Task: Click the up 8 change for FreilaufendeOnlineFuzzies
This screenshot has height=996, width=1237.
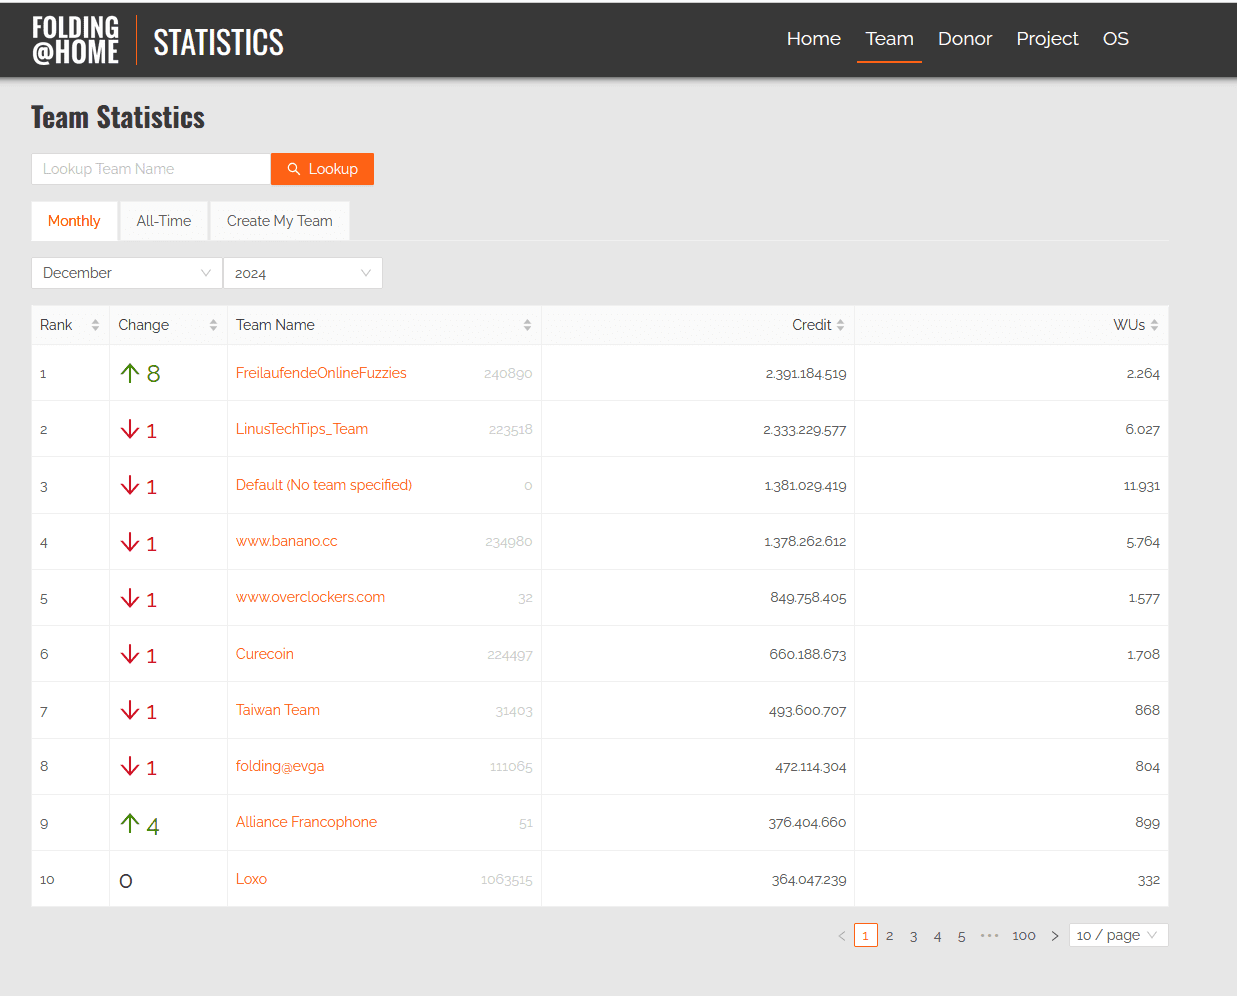Action: pyautogui.click(x=140, y=373)
